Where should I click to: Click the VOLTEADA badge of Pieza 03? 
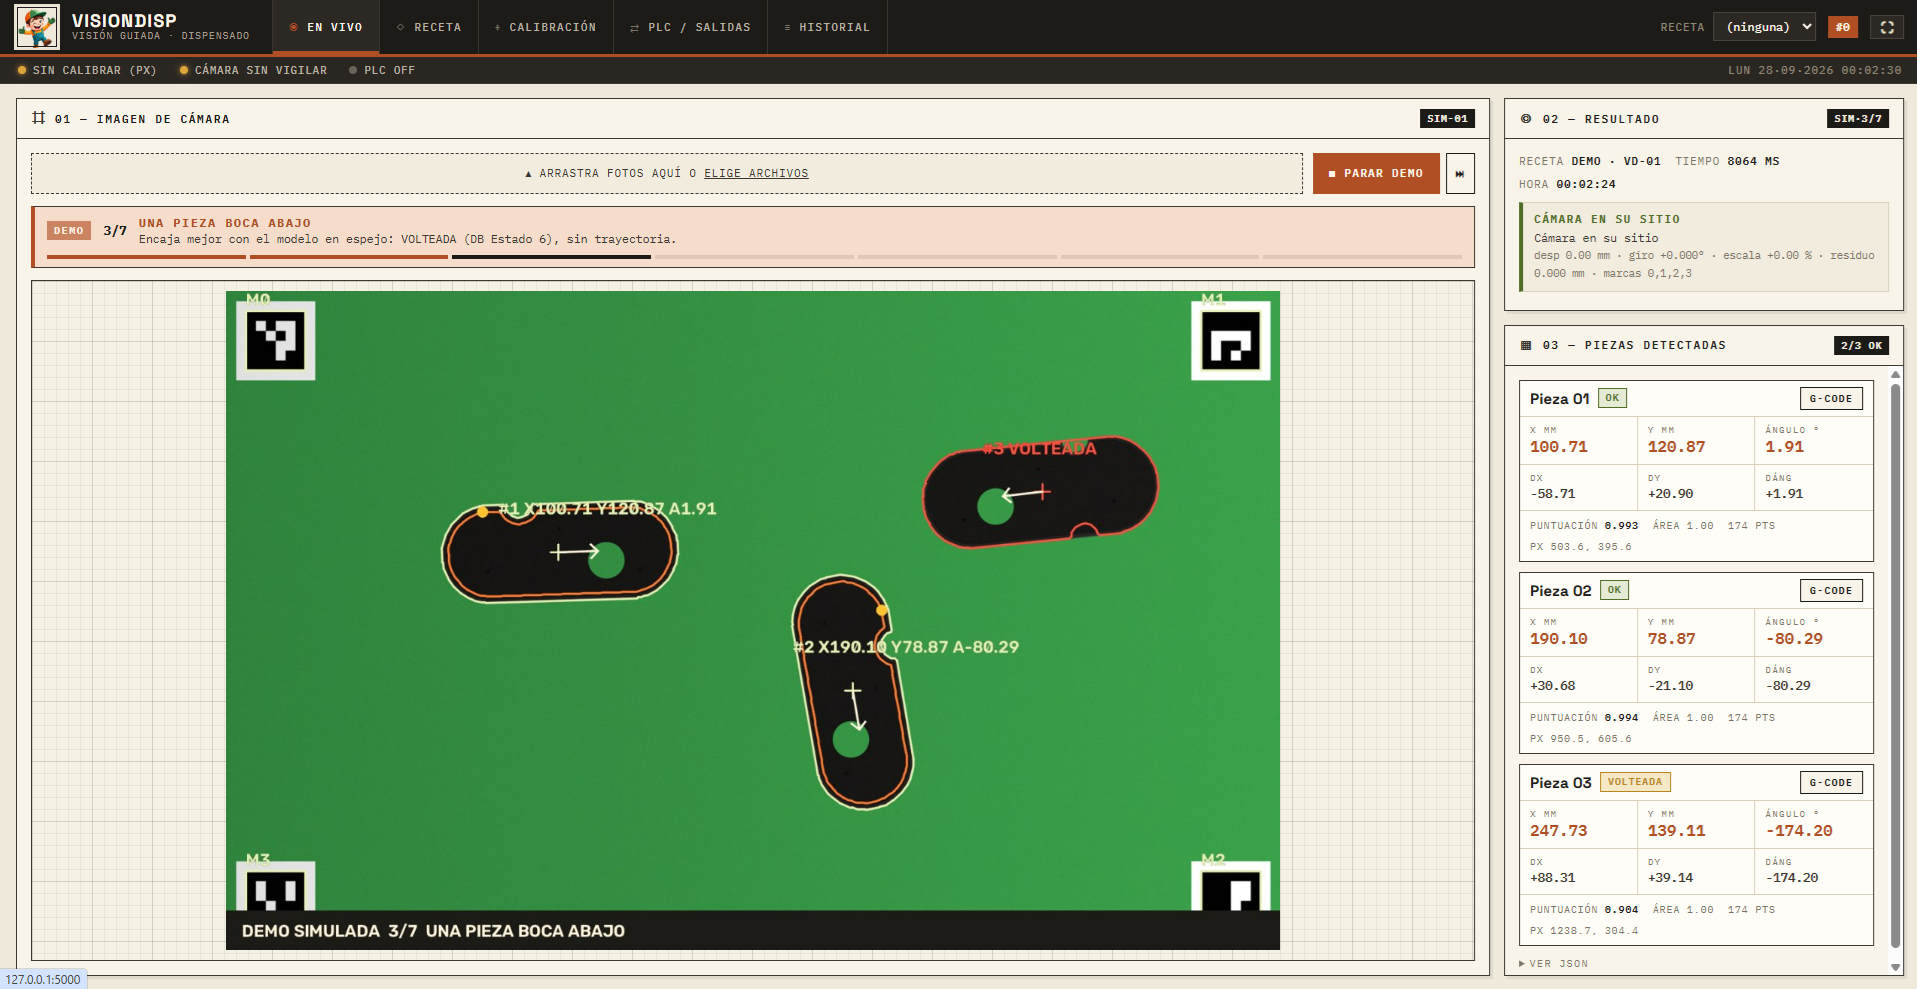point(1635,782)
